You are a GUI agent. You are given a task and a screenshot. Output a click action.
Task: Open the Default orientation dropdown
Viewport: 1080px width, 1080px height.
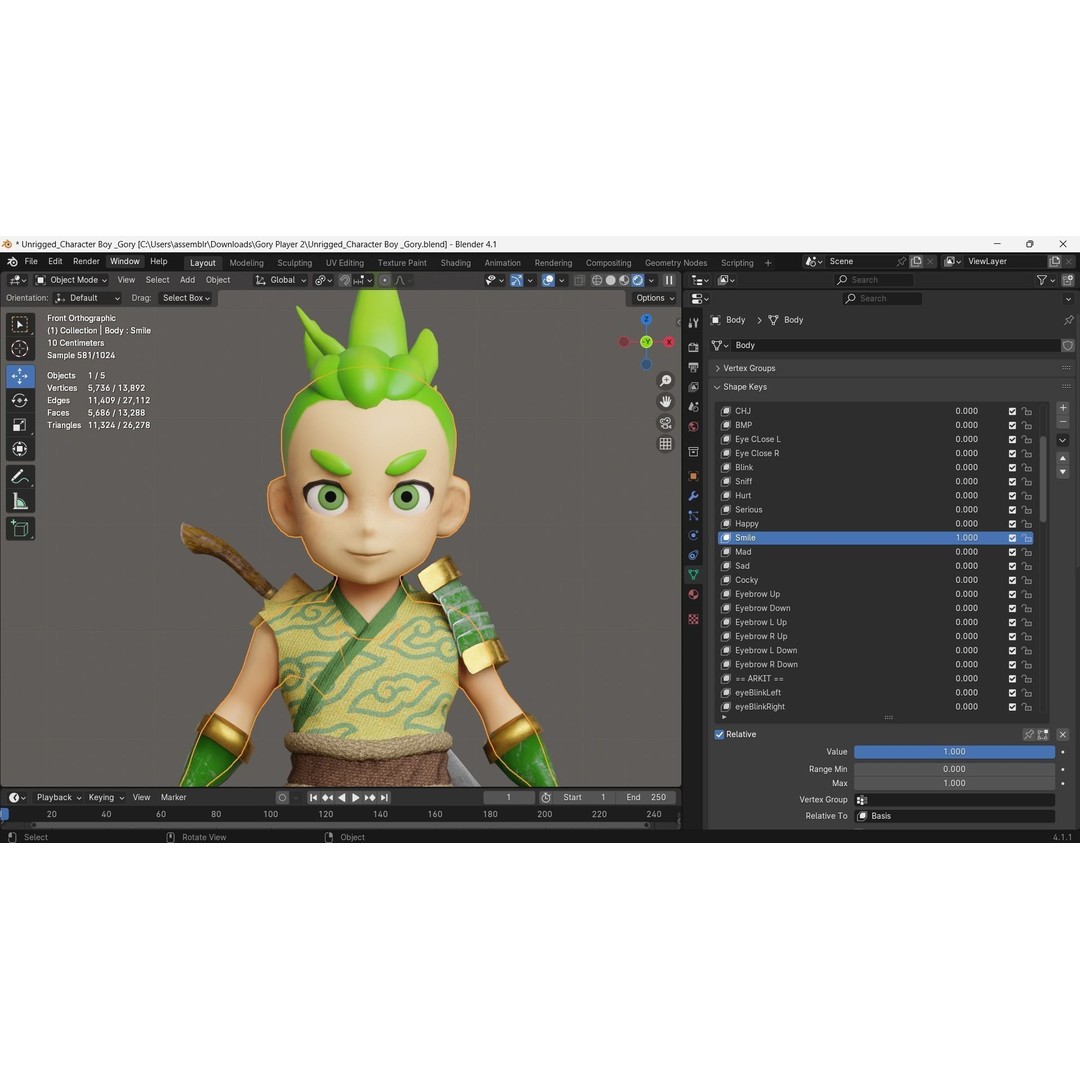87,298
